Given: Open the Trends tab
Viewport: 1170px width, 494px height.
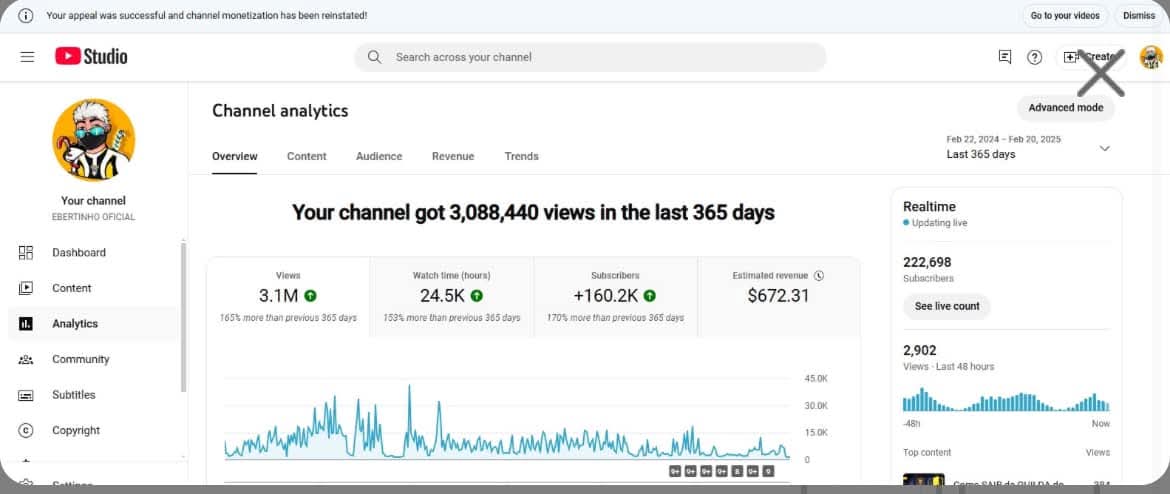Looking at the screenshot, I should (521, 156).
